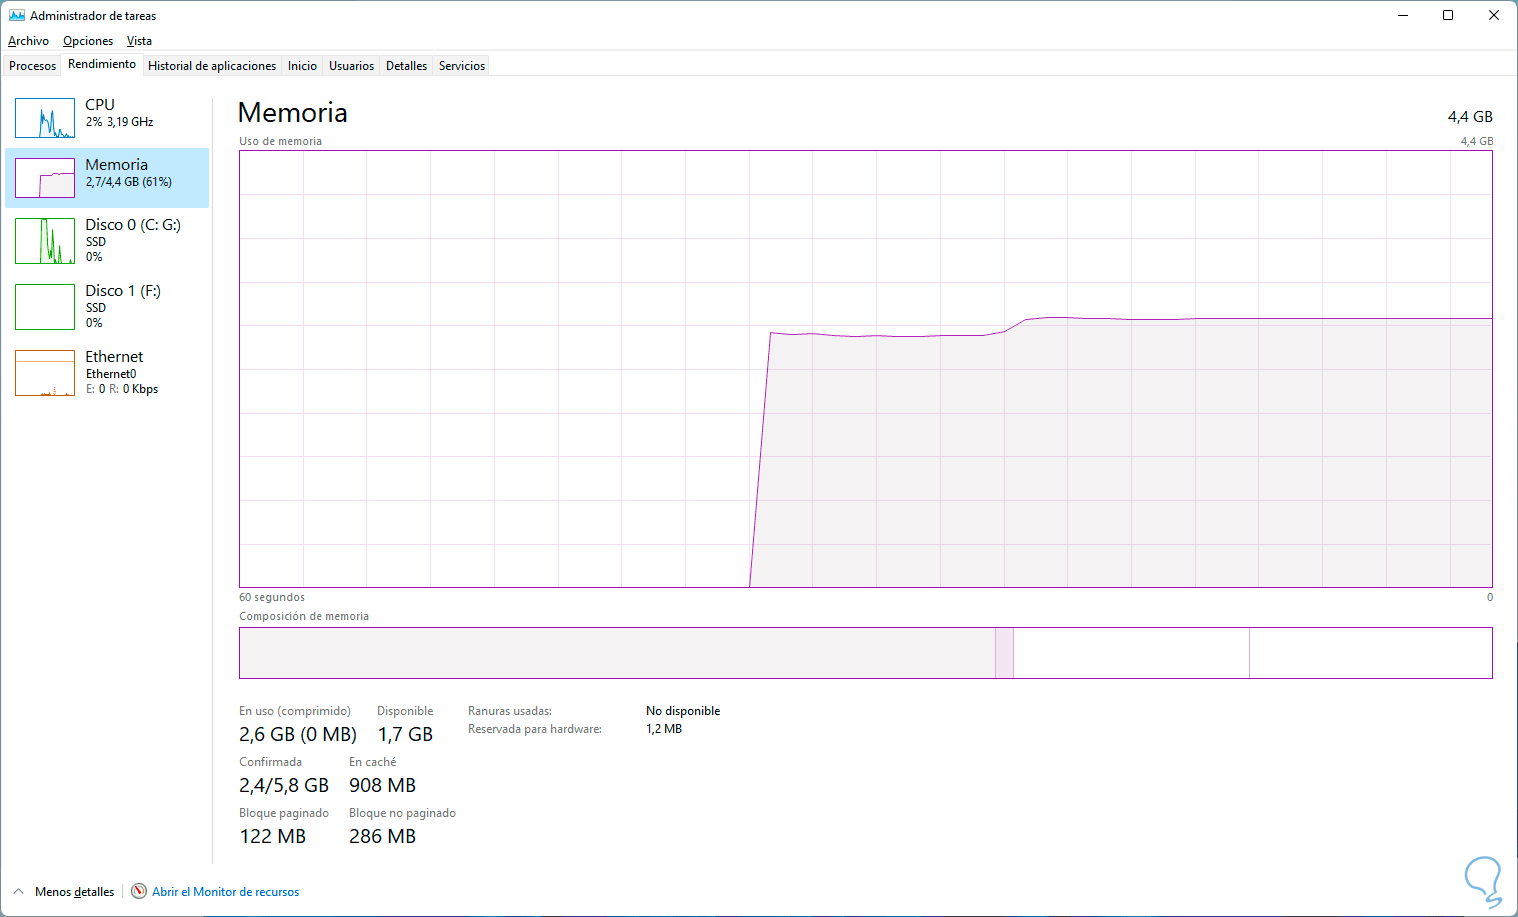Image resolution: width=1518 pixels, height=917 pixels.
Task: Minimize the Administrador de tareas window
Action: point(1403,16)
